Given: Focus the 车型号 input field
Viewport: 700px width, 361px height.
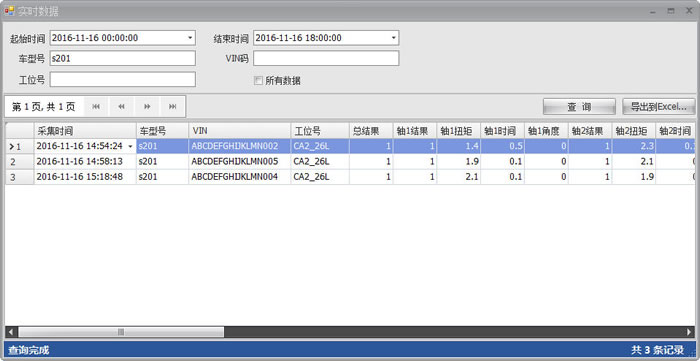Looking at the screenshot, I should [x=122, y=58].
